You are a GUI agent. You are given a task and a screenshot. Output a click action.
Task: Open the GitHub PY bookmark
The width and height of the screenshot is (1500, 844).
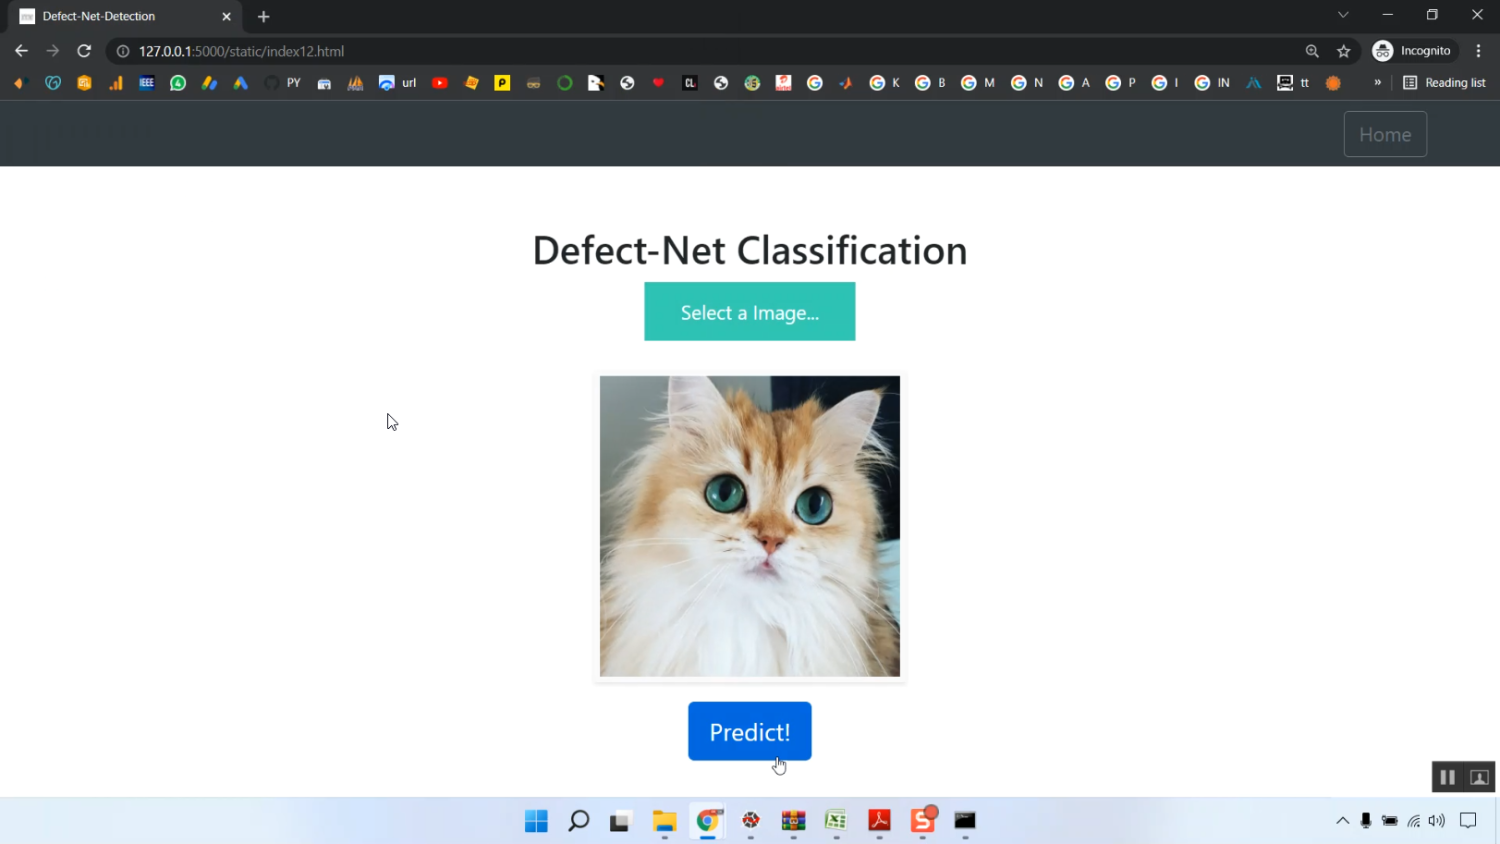(283, 83)
